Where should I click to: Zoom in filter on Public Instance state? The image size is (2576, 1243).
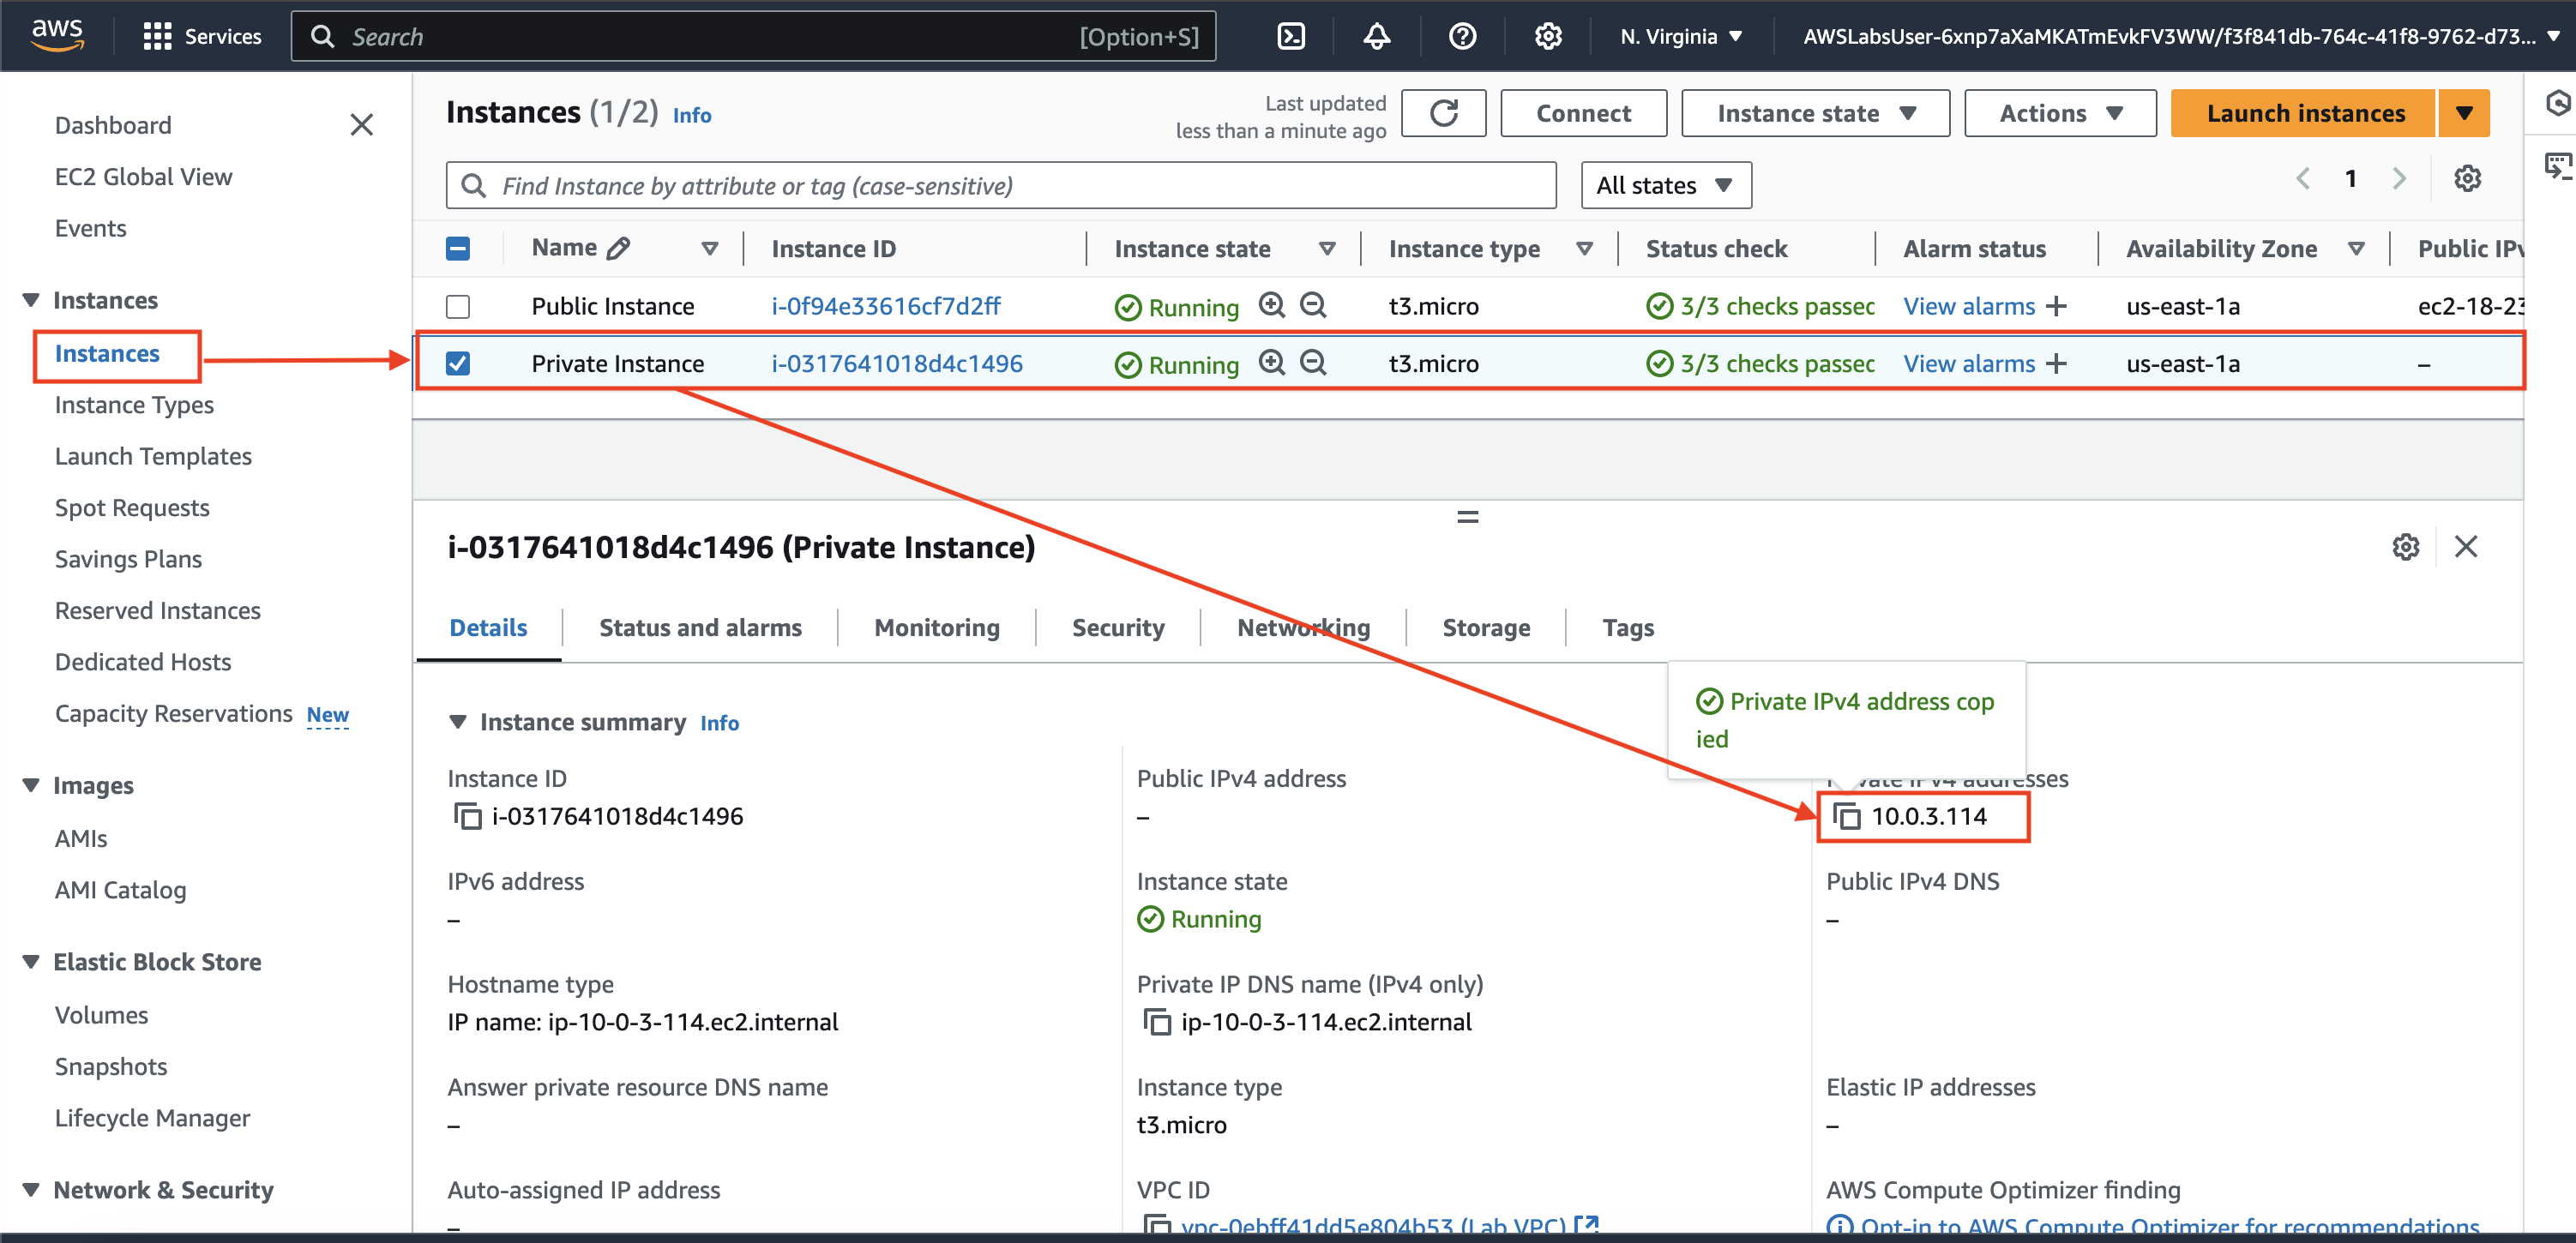coord(1271,305)
